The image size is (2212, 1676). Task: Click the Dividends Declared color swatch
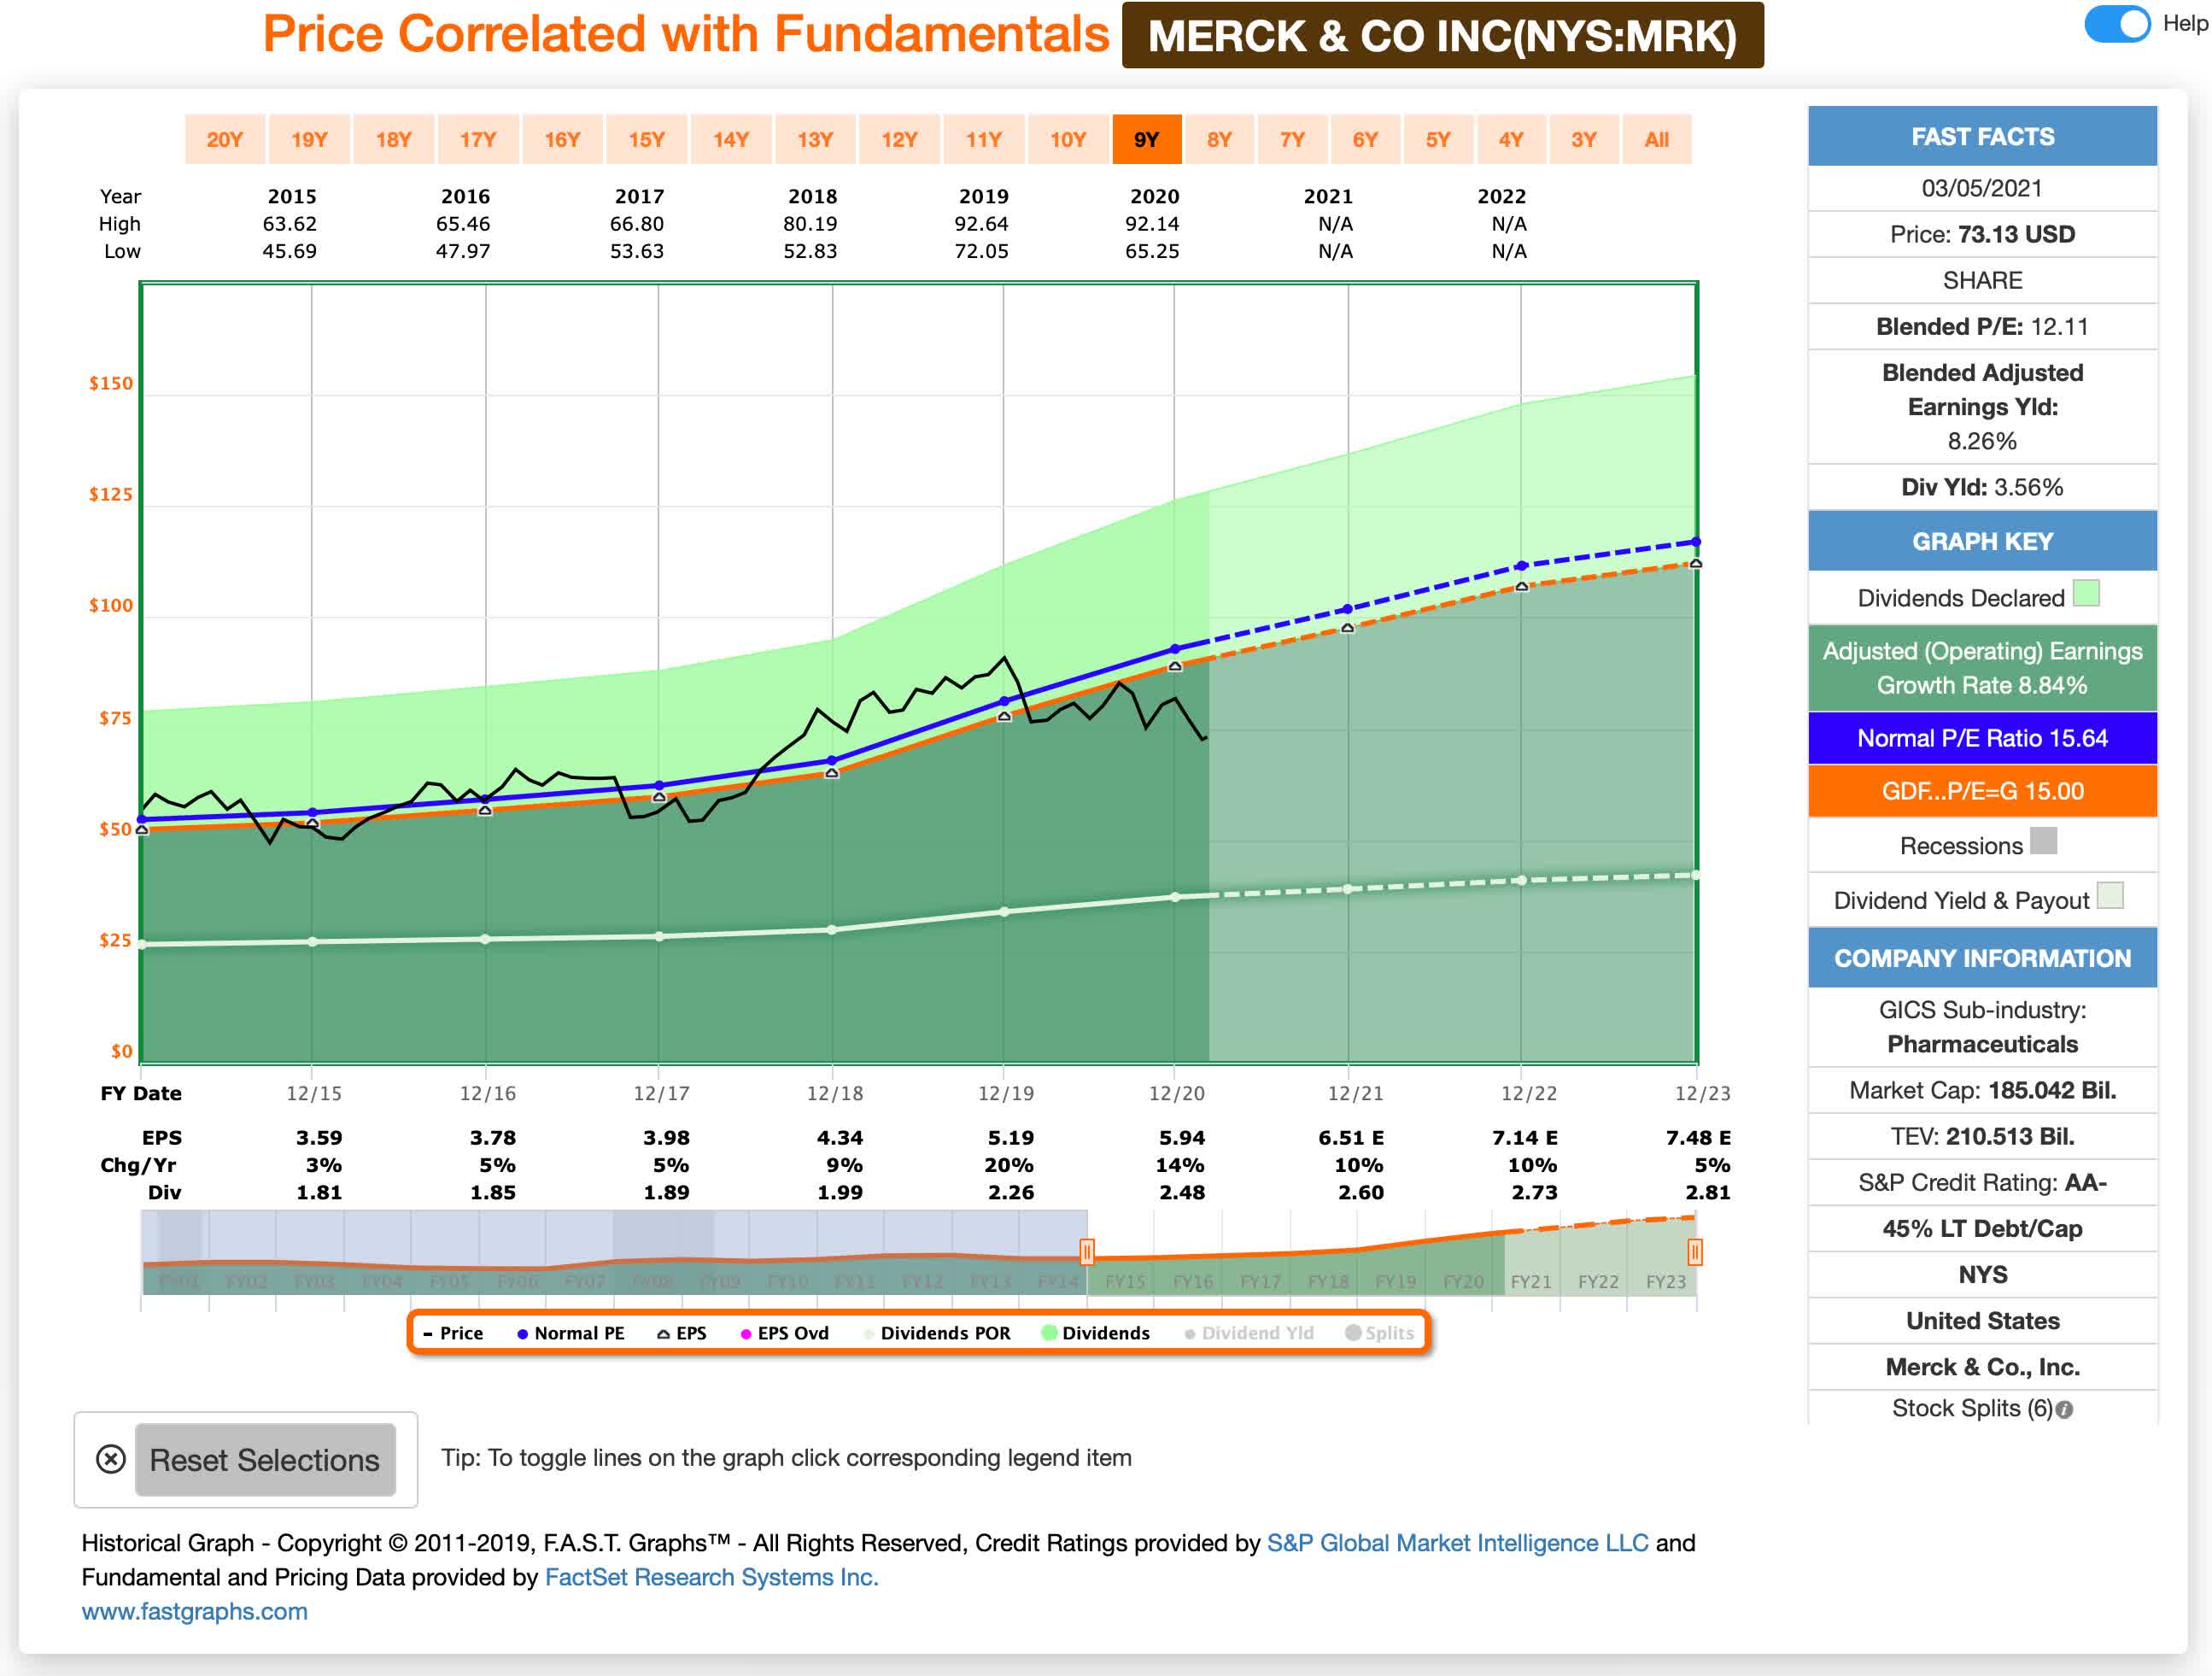[2086, 594]
